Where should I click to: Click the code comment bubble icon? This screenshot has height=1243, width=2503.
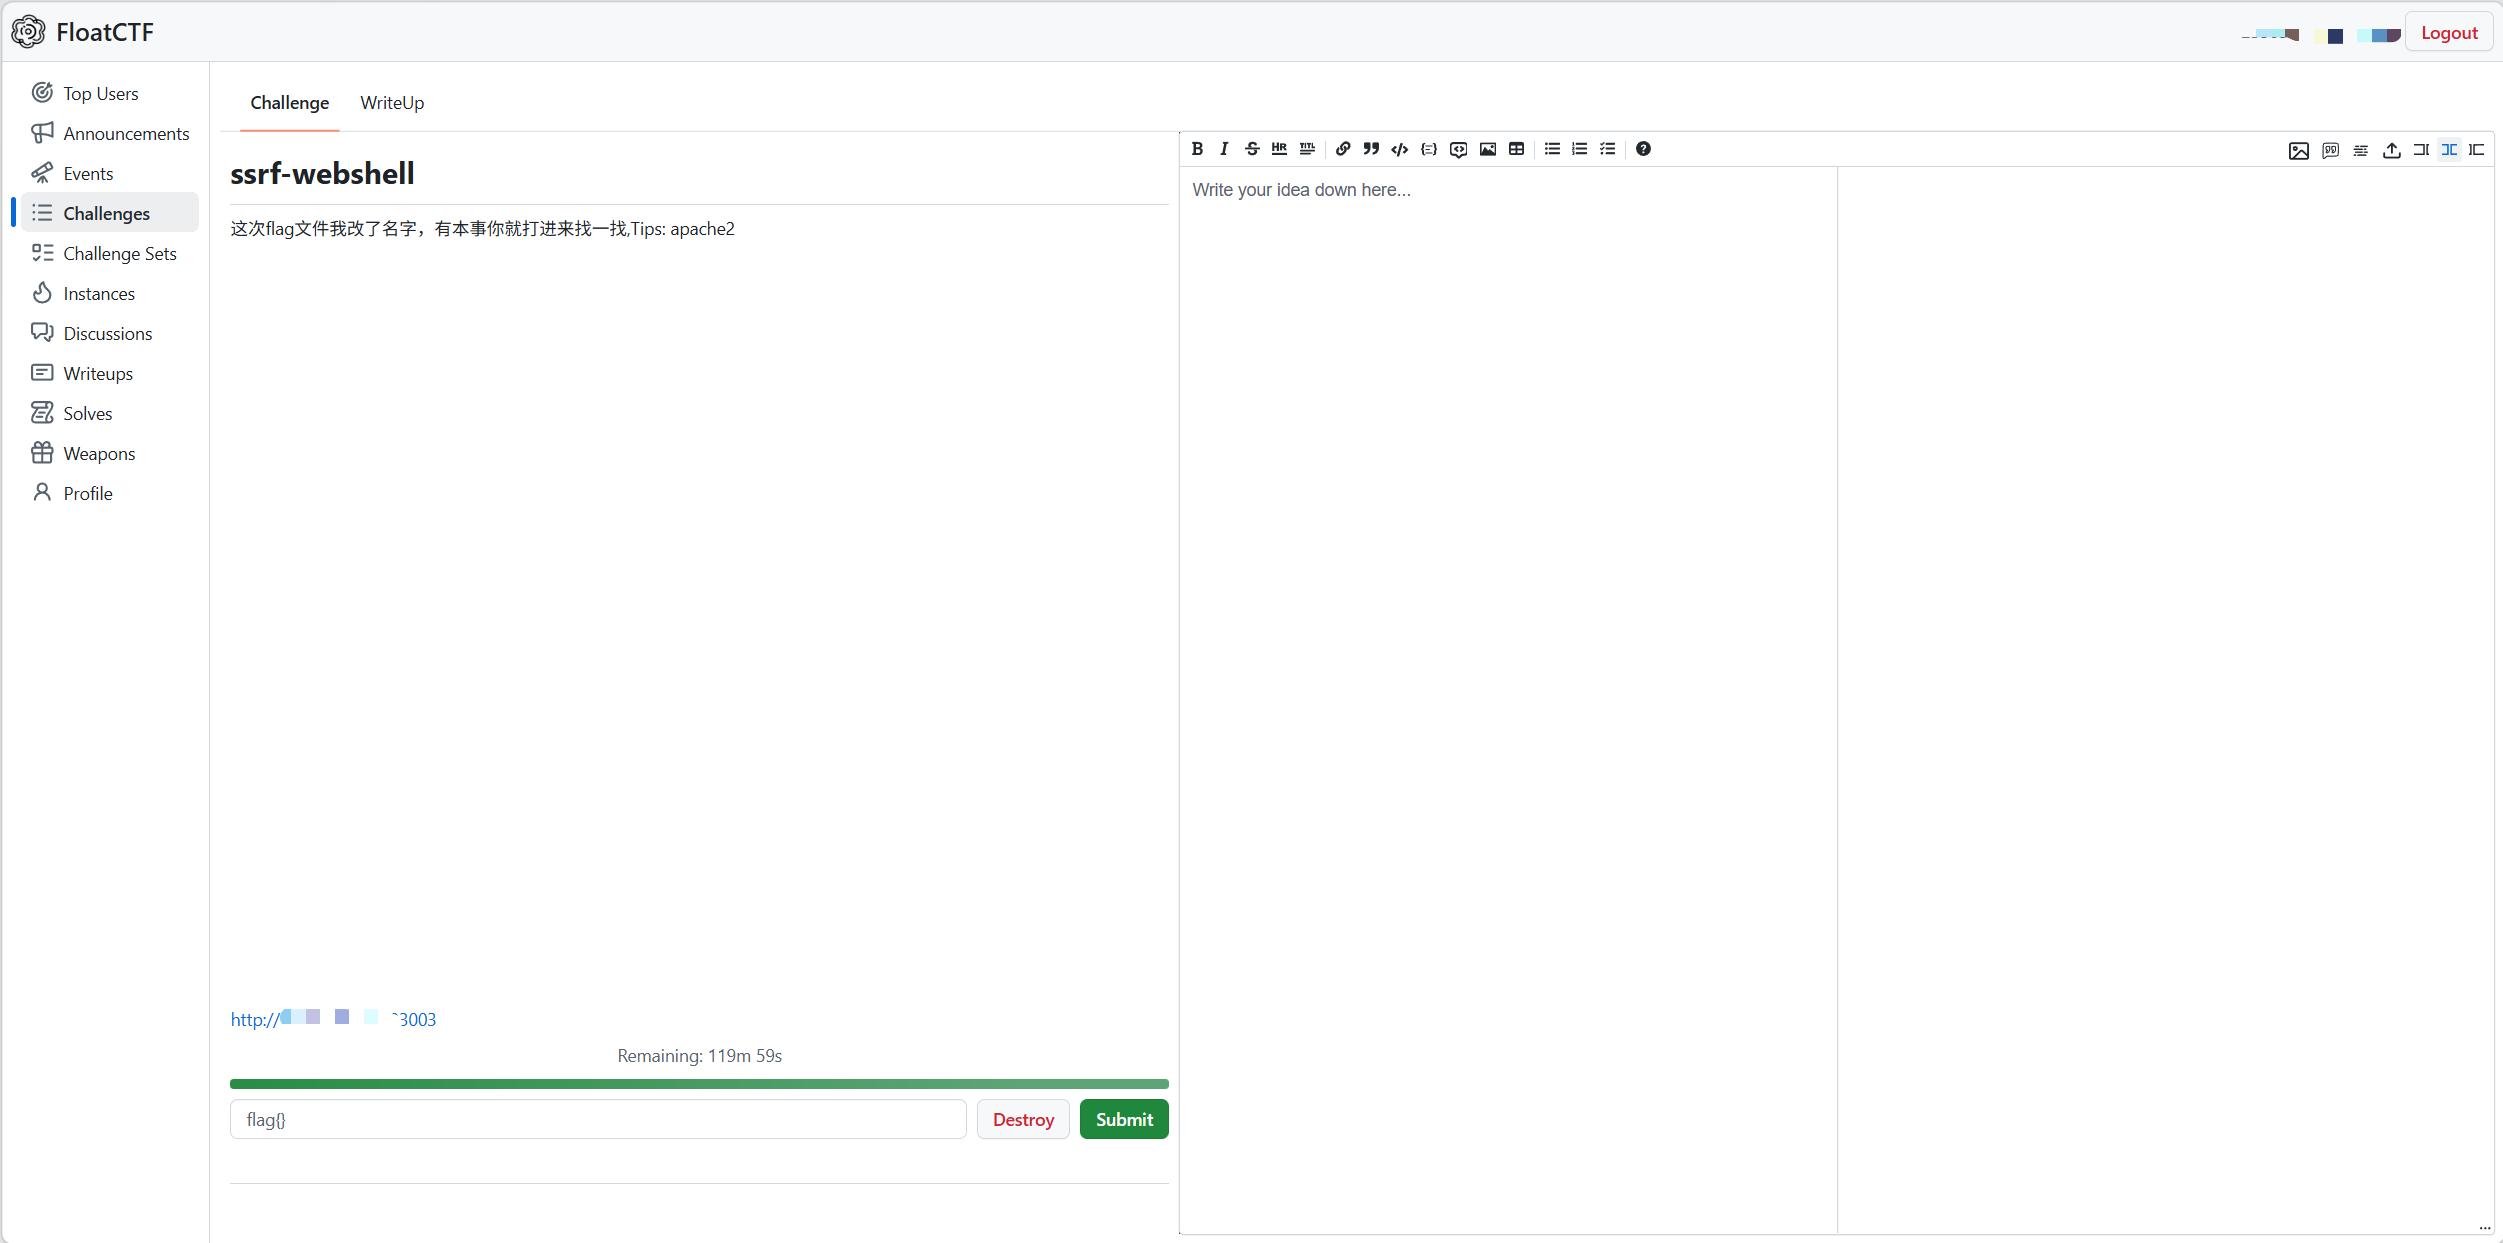(1459, 149)
